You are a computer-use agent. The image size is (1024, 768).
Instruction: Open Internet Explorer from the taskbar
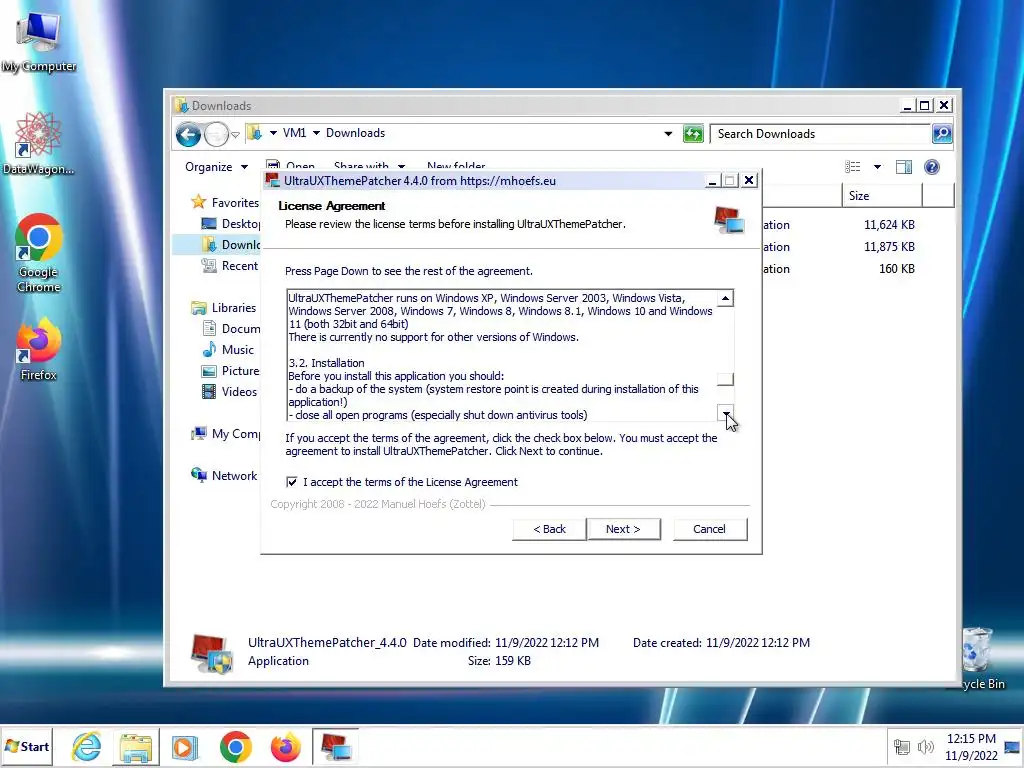tap(86, 746)
